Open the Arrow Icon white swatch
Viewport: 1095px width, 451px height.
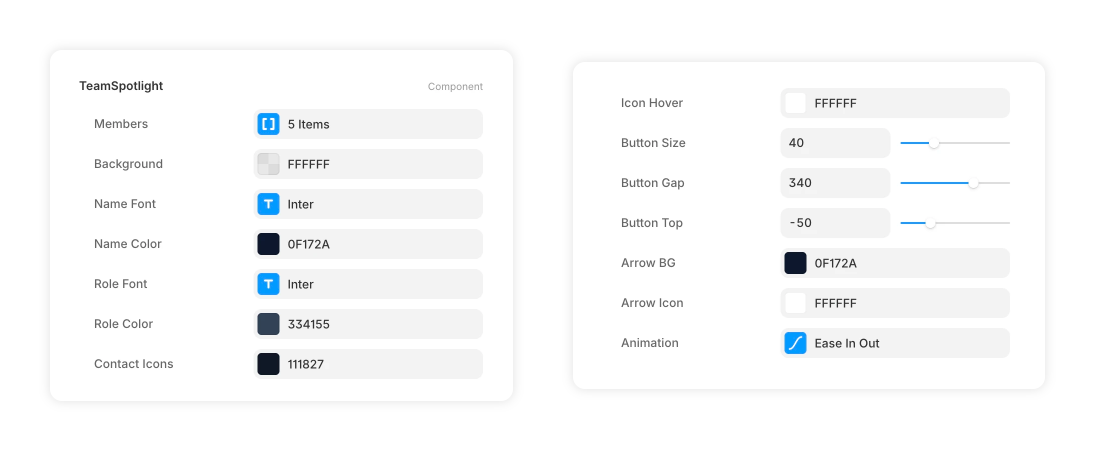[x=795, y=303]
